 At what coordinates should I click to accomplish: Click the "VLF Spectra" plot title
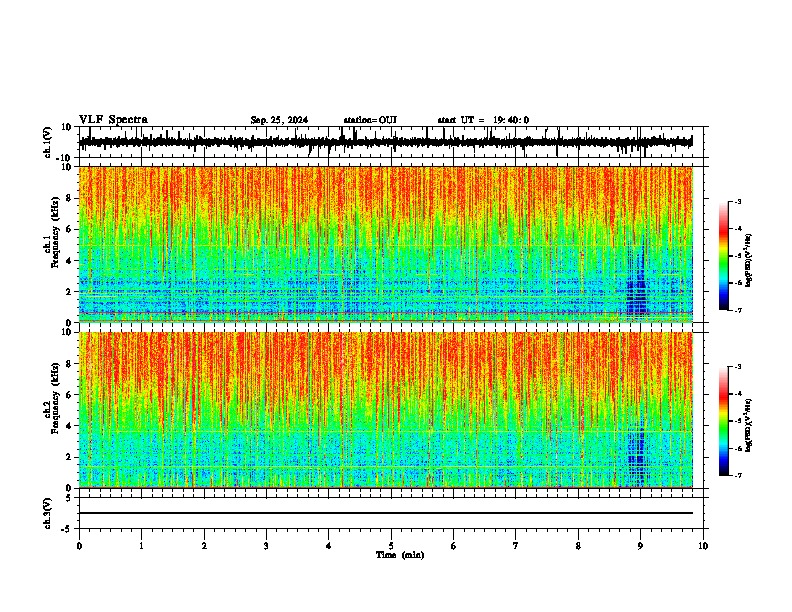[113, 120]
